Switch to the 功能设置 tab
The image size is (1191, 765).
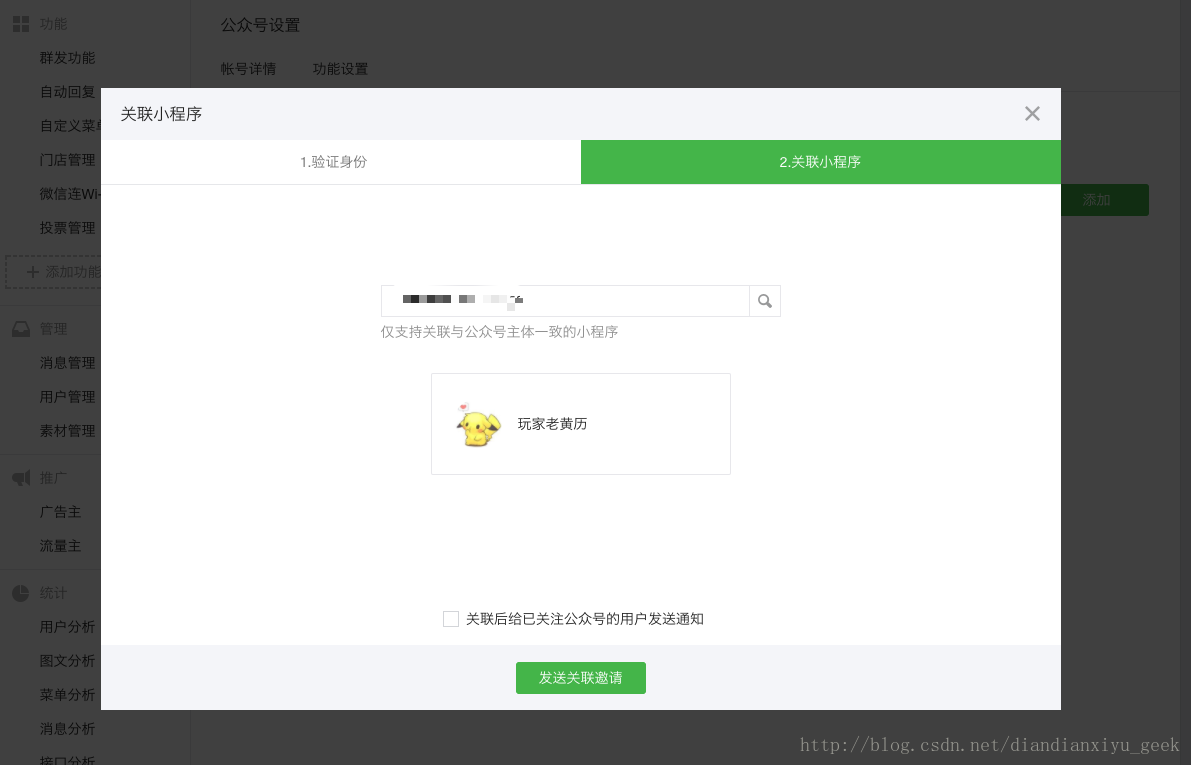coord(339,69)
